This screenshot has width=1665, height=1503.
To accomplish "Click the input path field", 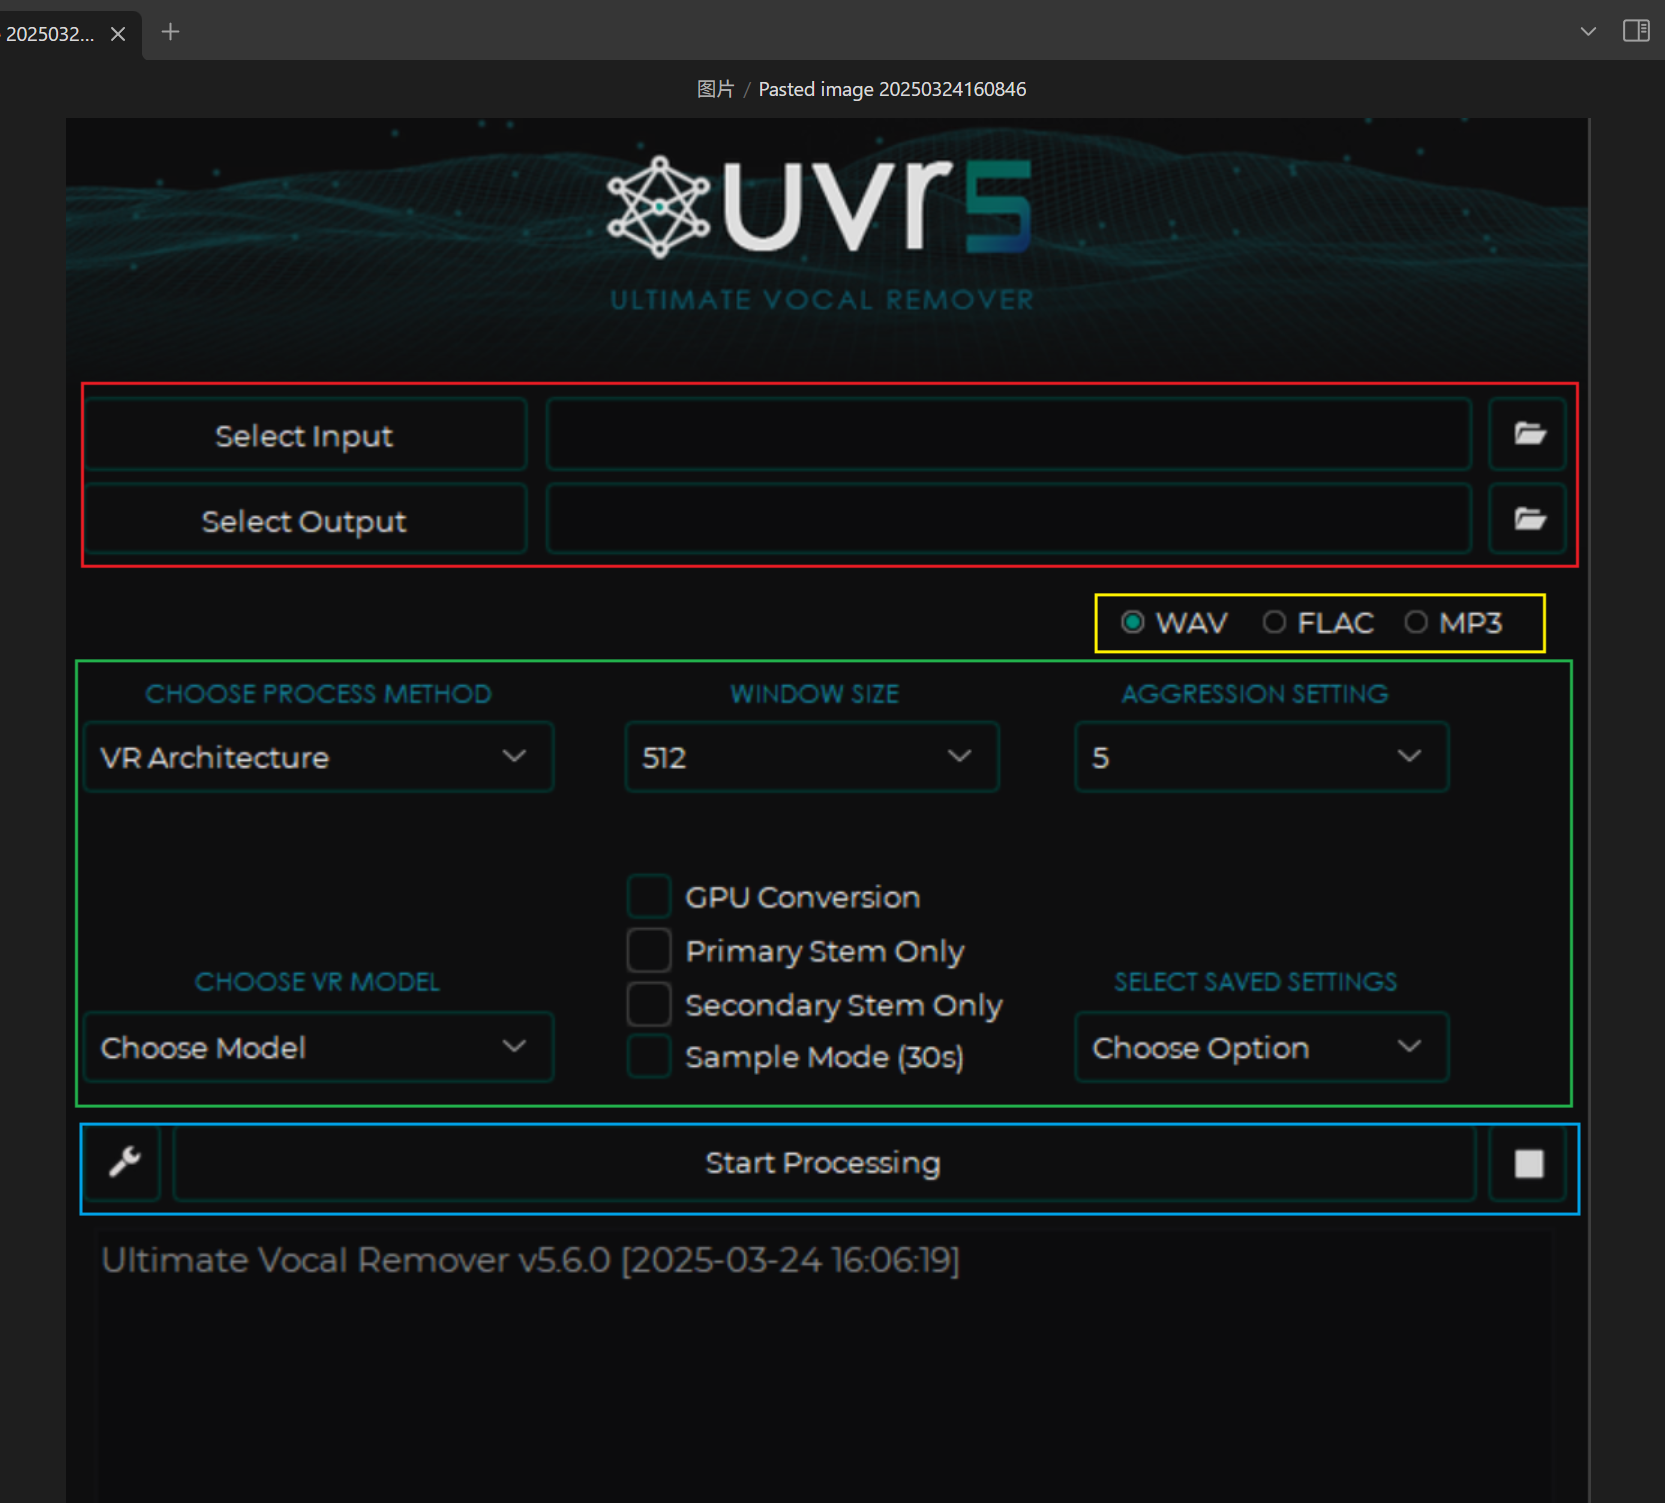I will (1009, 434).
